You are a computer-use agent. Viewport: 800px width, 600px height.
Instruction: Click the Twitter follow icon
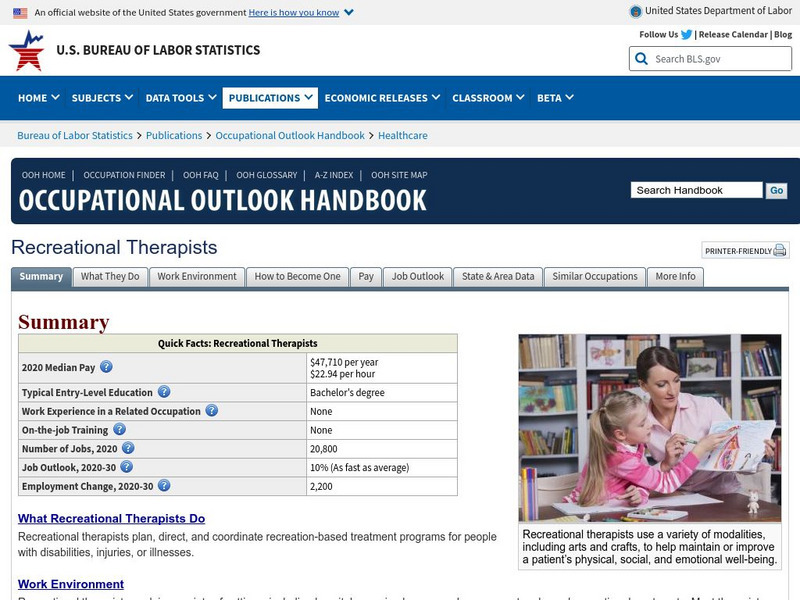click(686, 33)
